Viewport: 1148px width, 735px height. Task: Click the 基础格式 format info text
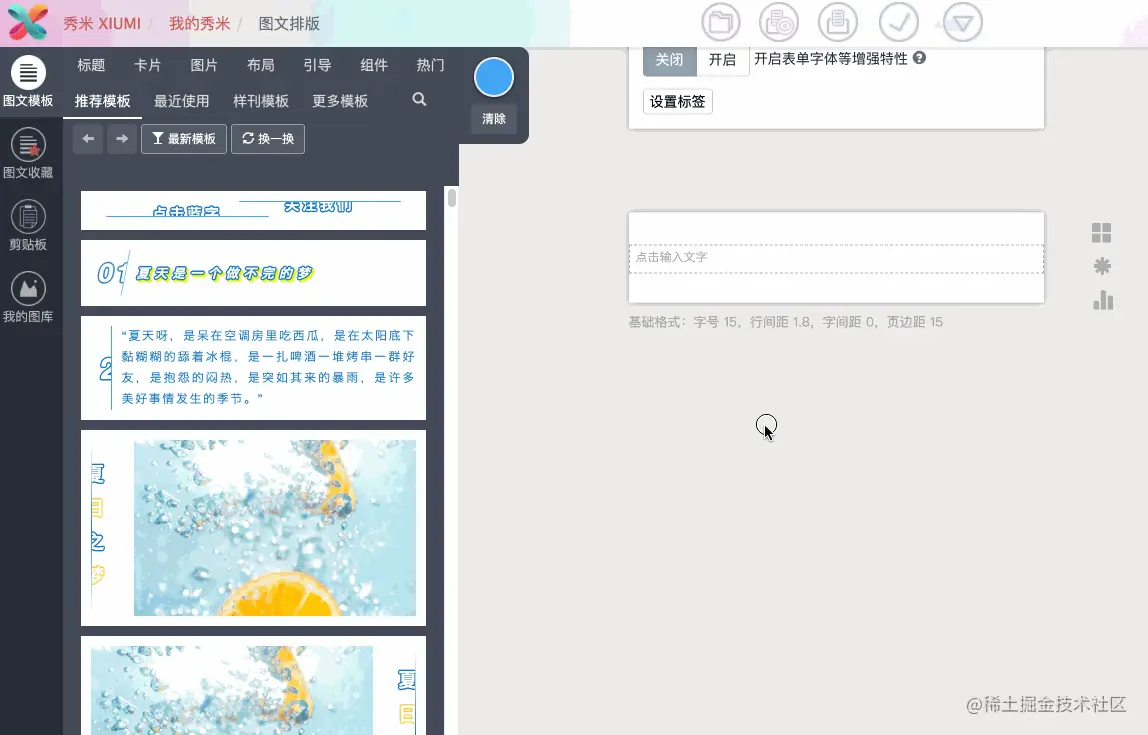click(786, 322)
